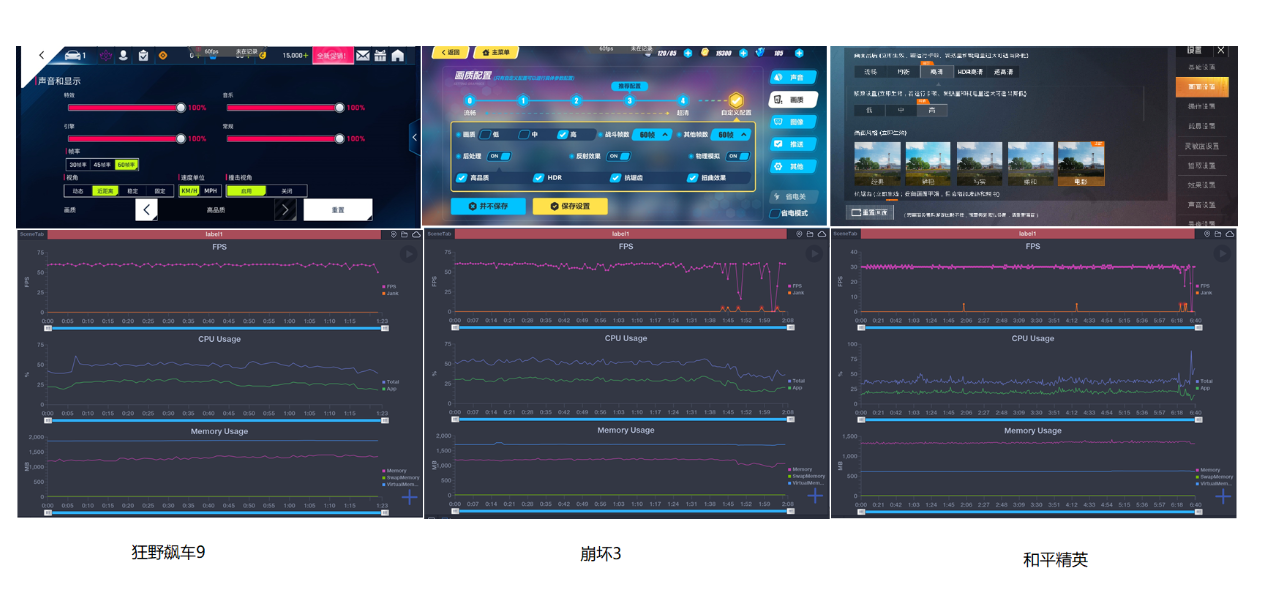Open the 战斗帧数 60帧 dropdown
1263x594 pixels.
click(650, 135)
